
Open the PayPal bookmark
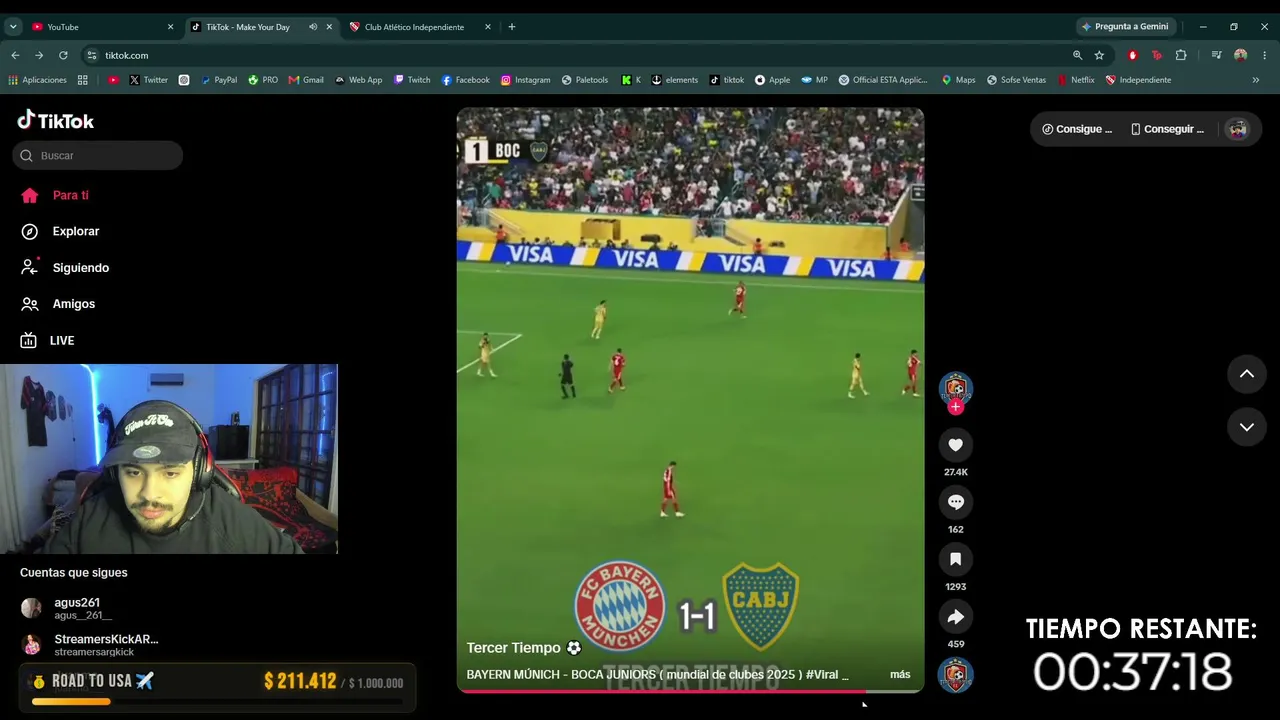218,80
